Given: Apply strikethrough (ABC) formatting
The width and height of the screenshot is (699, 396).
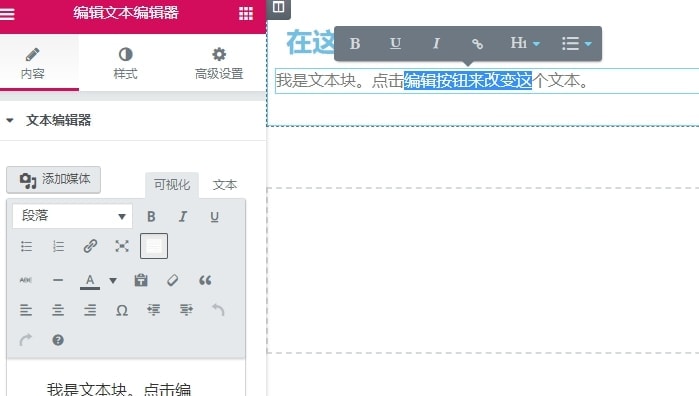Looking at the screenshot, I should coord(26,280).
